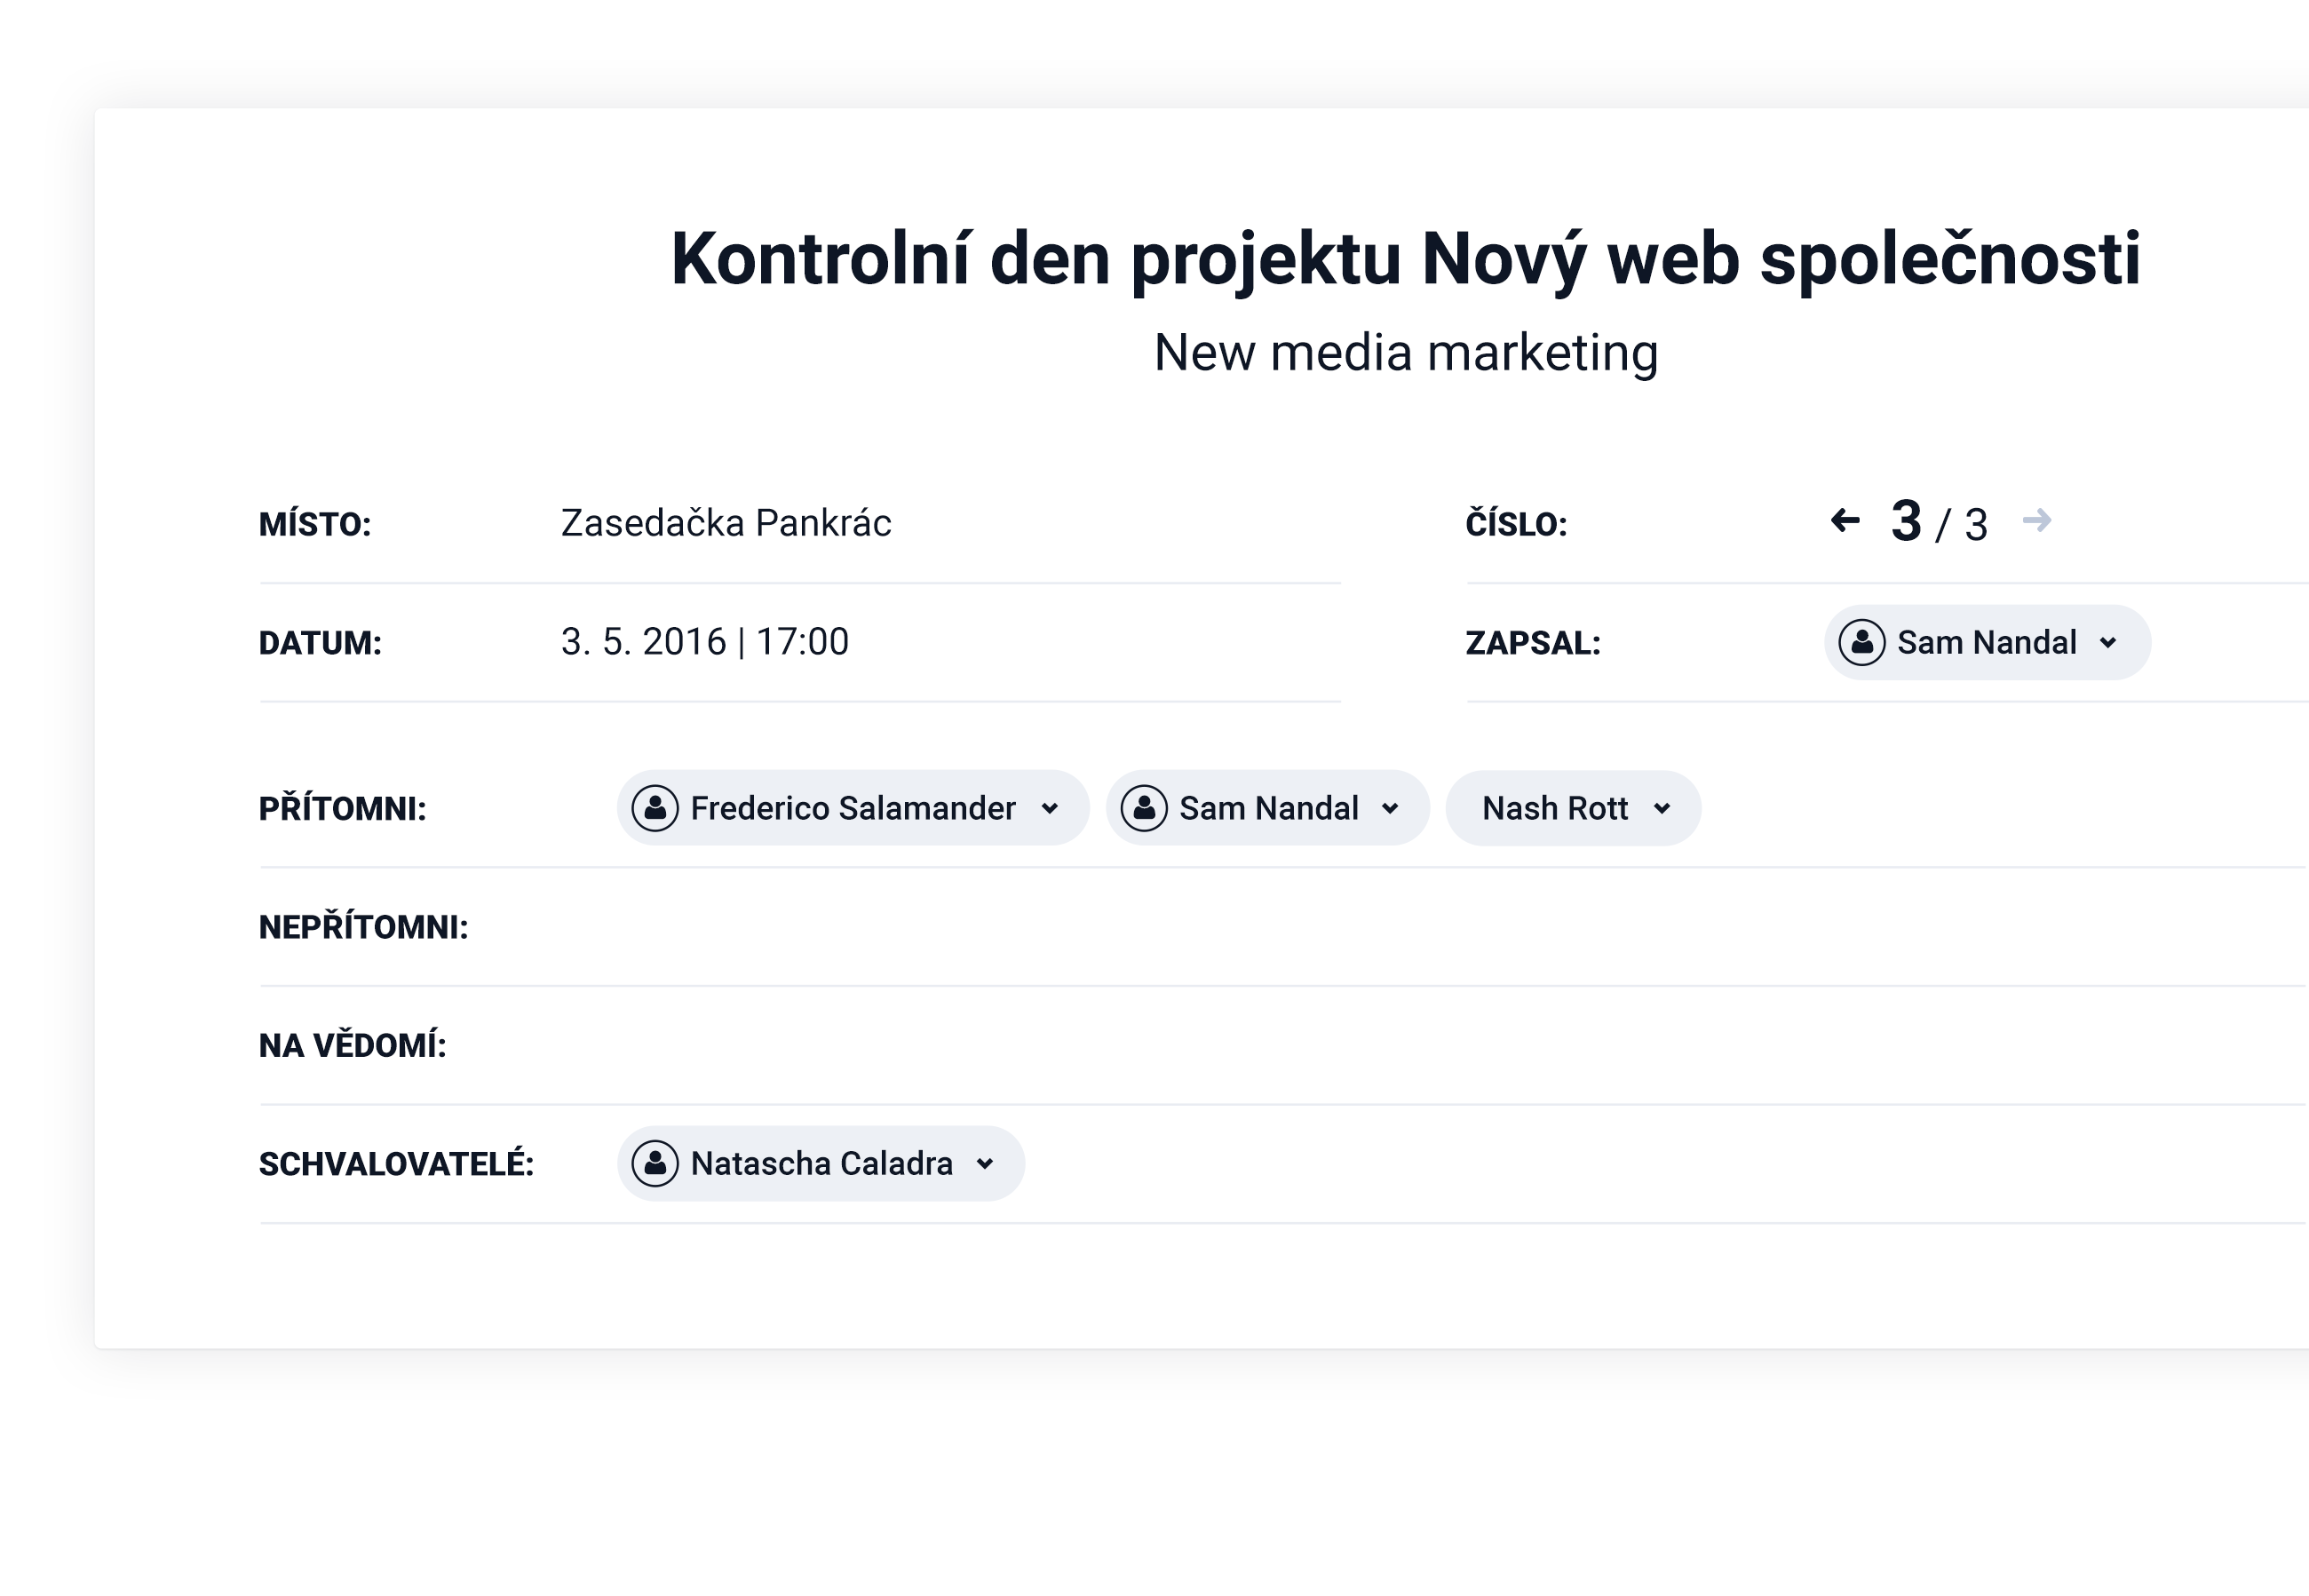Expand the Nash Rott chip options
The width and height of the screenshot is (2309, 1596).
tap(1662, 808)
